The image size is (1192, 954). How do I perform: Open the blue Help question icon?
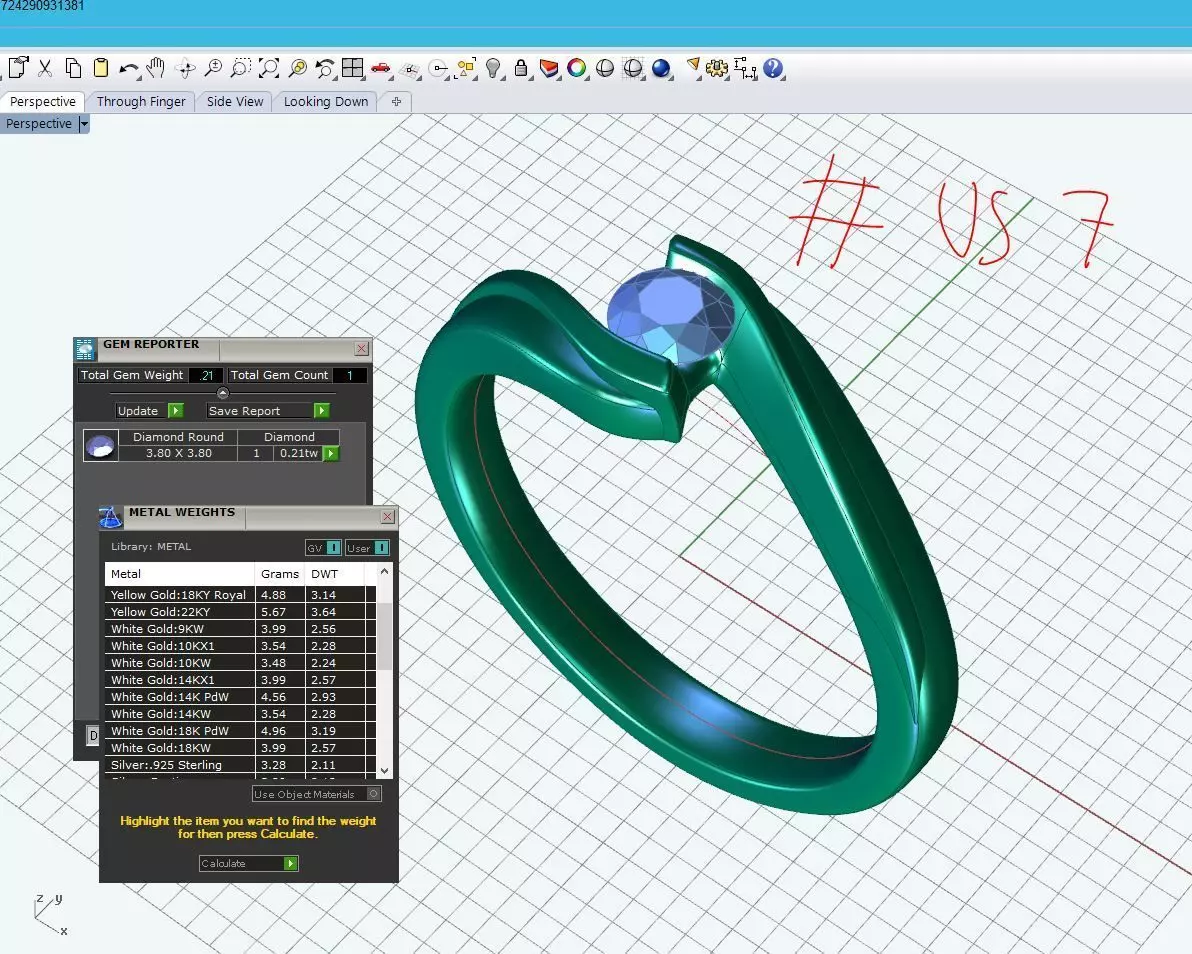click(x=773, y=68)
